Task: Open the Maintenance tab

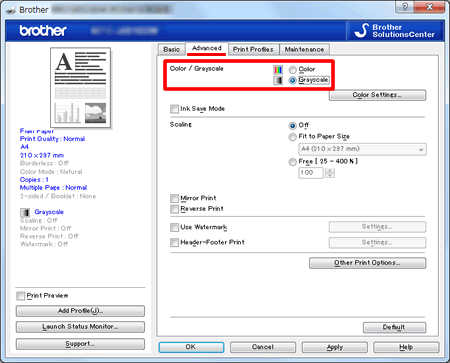Action: coord(304,49)
